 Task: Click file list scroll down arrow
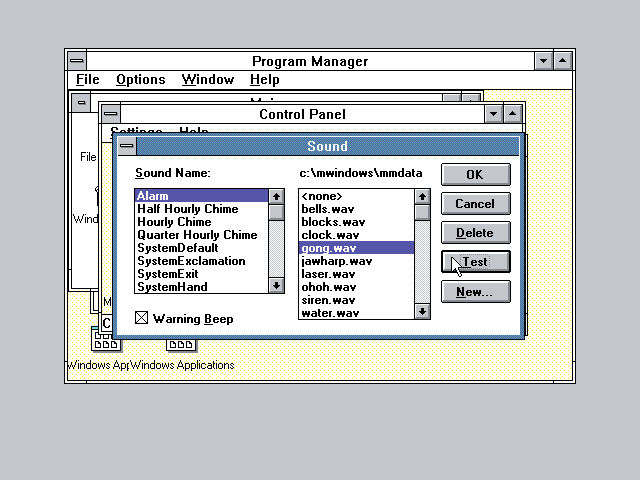pyautogui.click(x=422, y=312)
